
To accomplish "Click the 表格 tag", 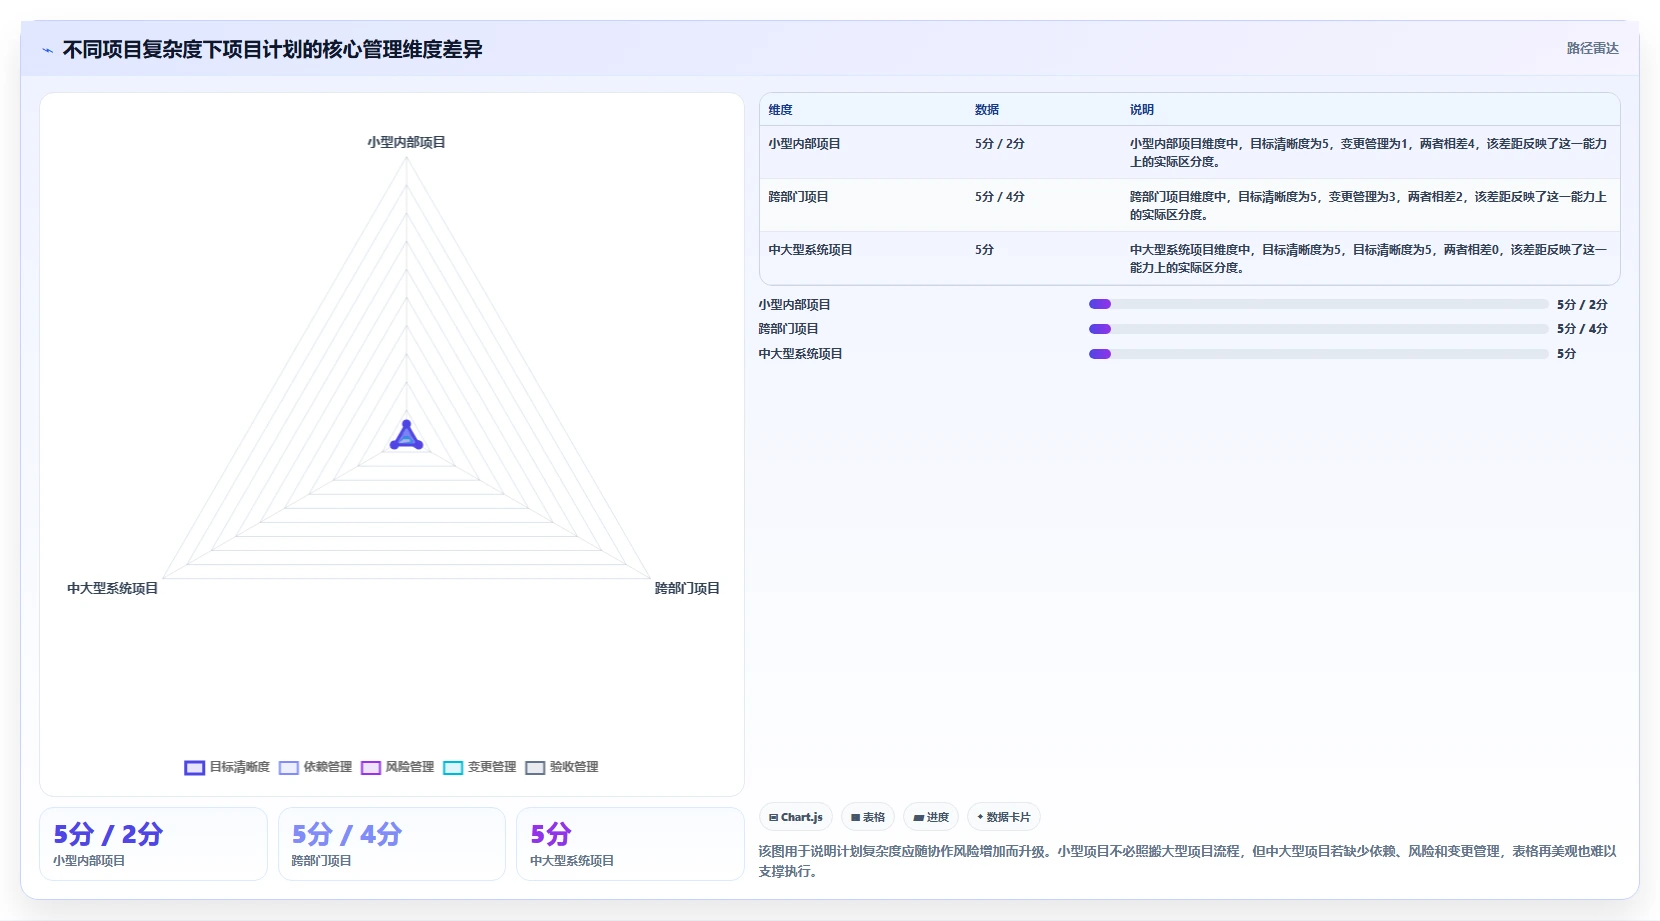I will pos(868,817).
